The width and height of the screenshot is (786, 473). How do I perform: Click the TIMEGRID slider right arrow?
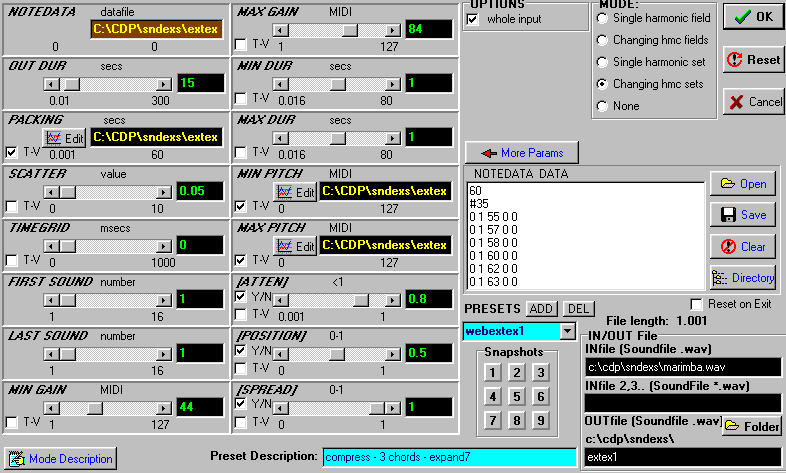163,247
